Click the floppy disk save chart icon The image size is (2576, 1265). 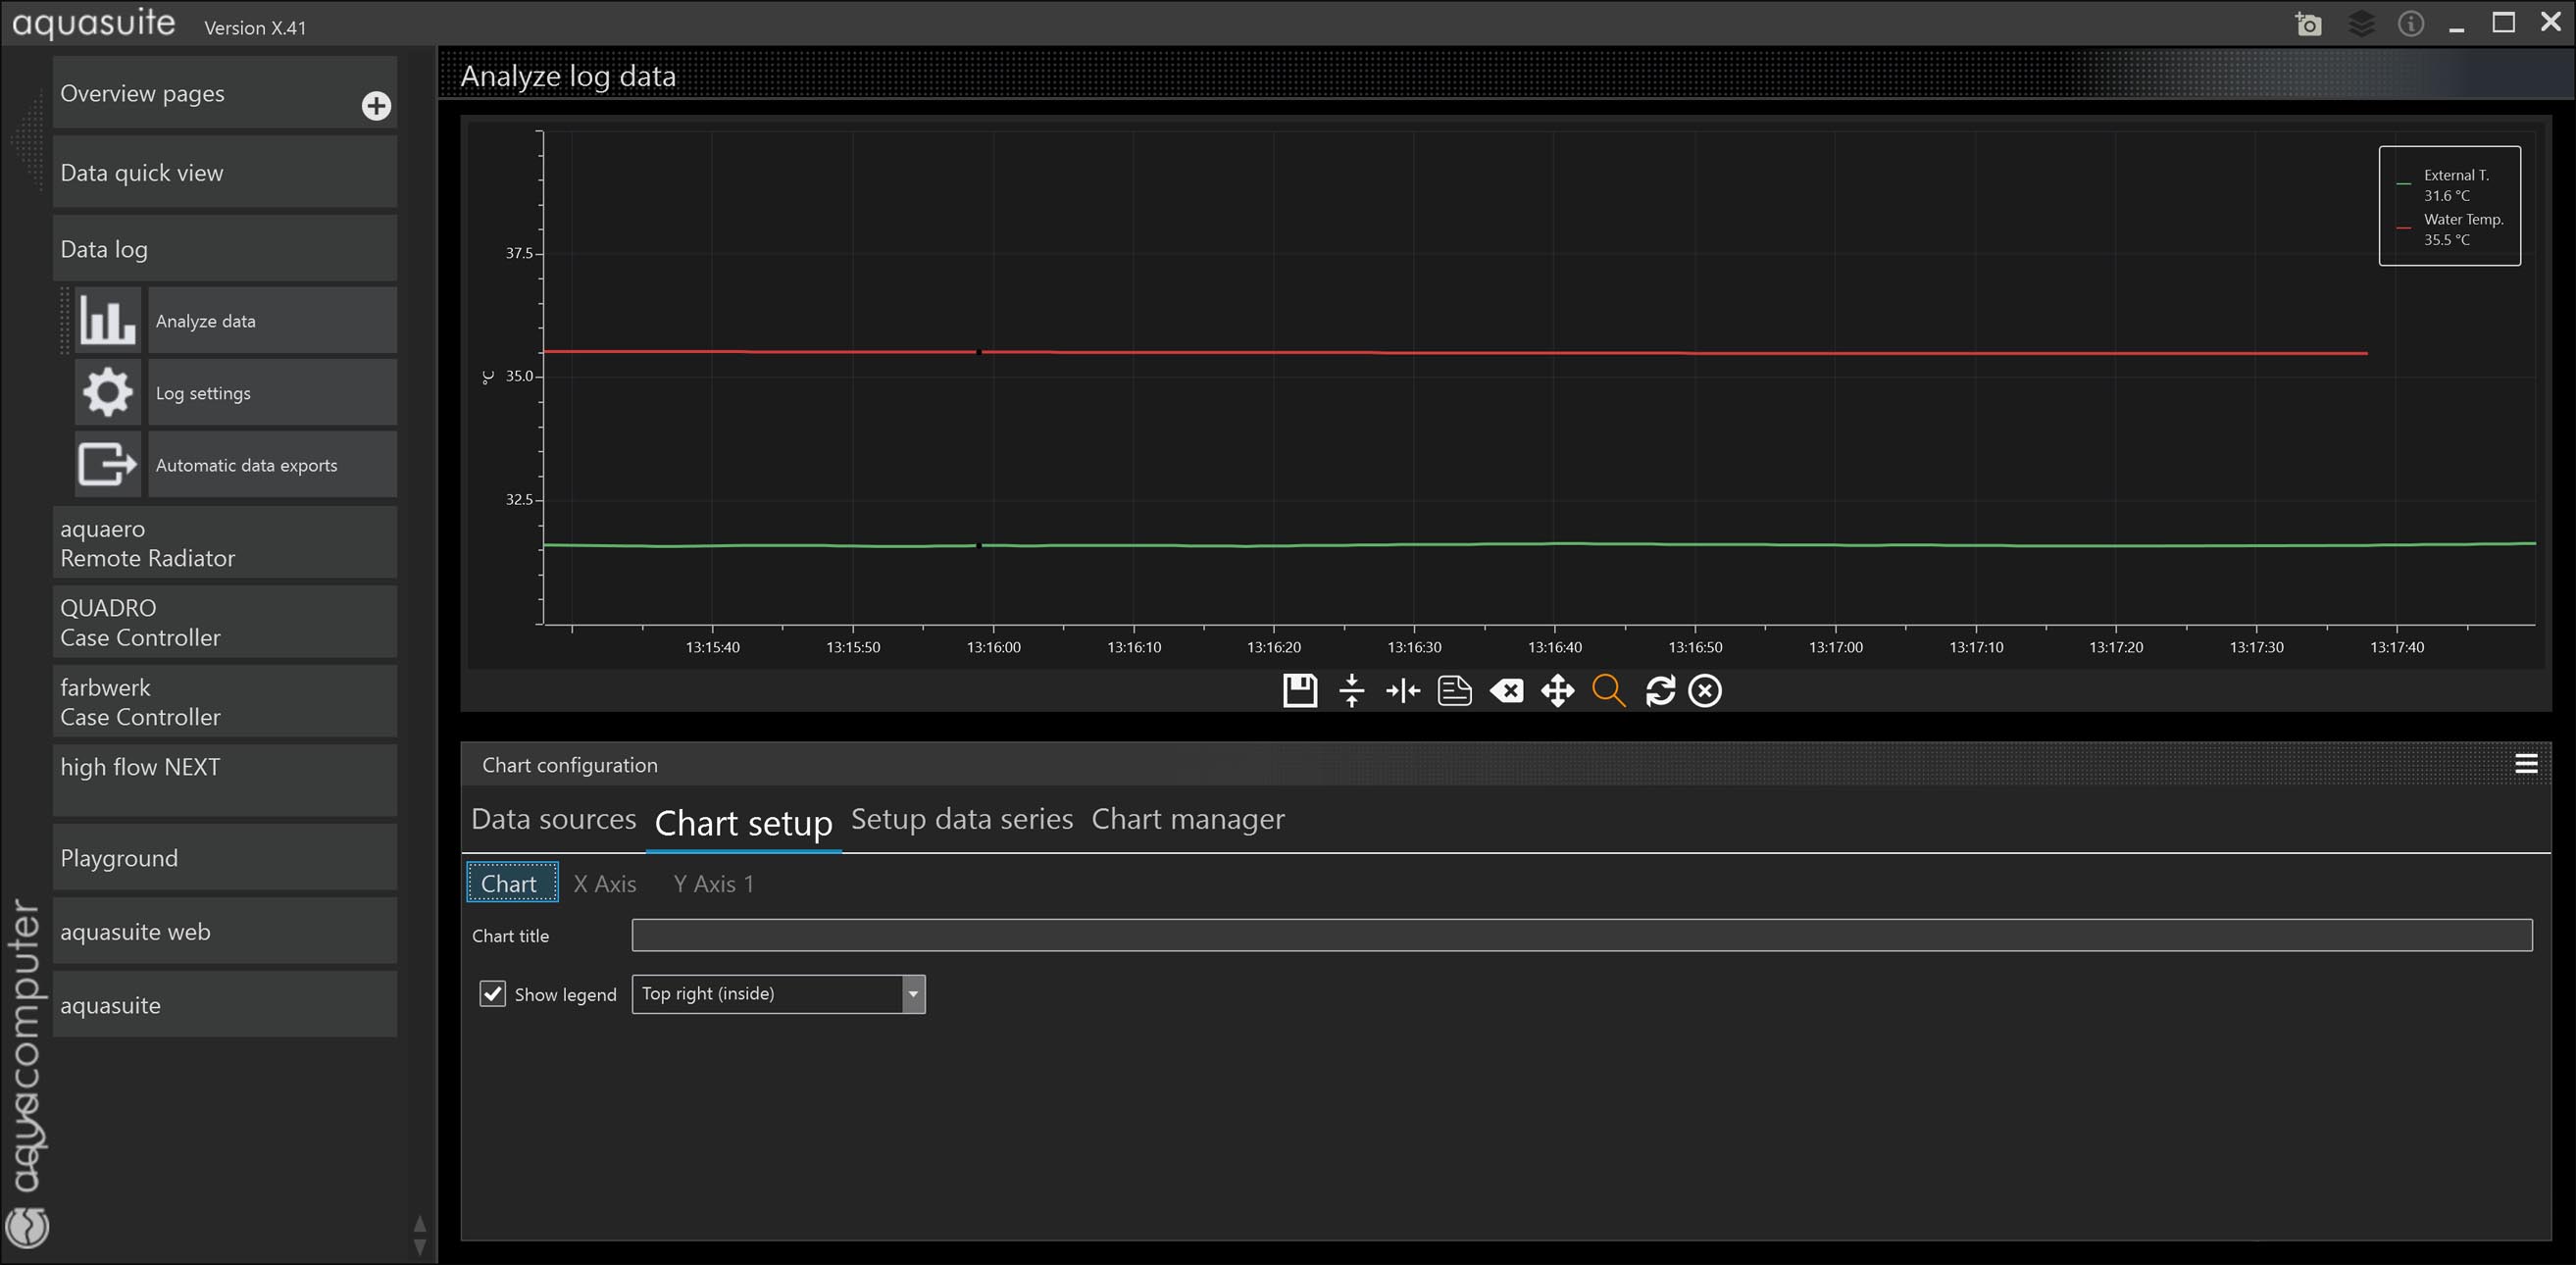point(1299,690)
